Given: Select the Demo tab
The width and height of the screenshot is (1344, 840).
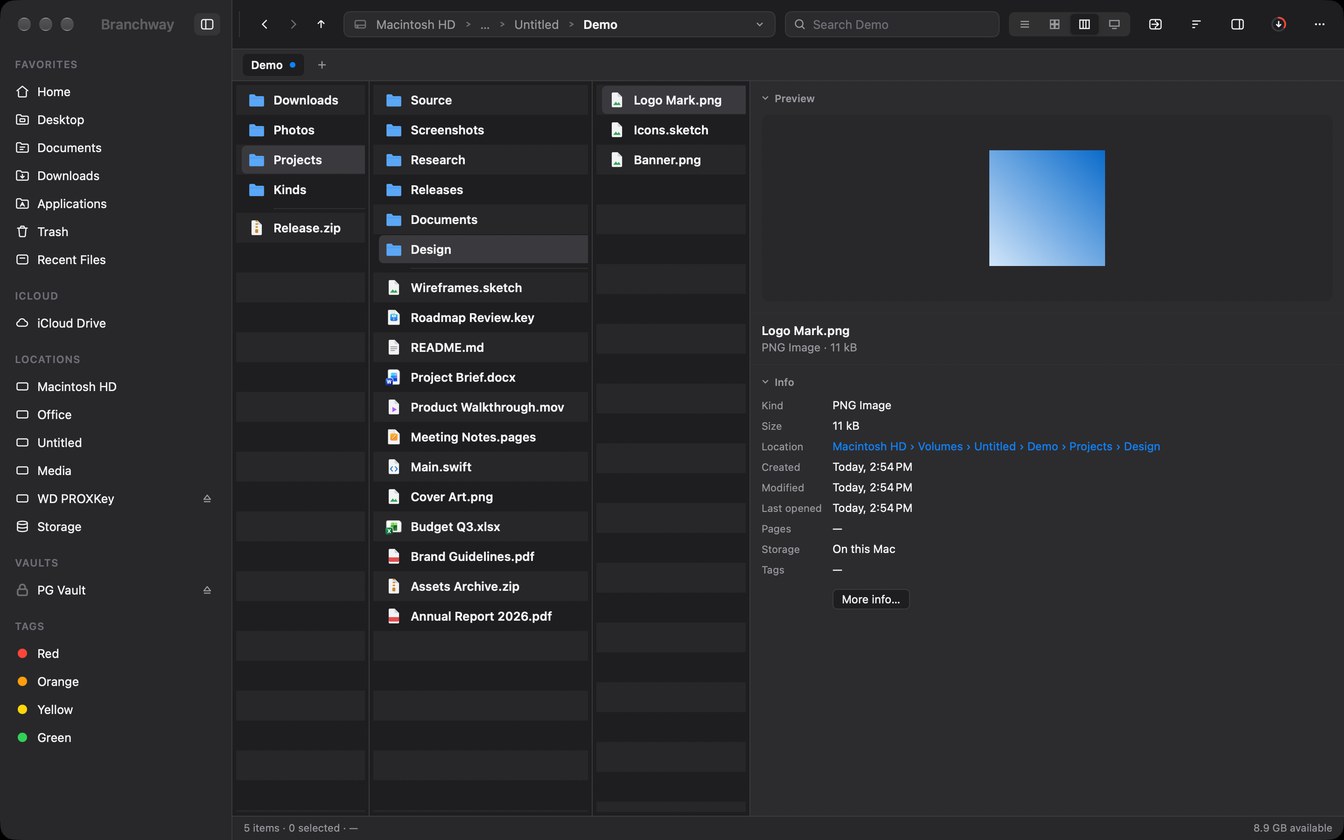Looking at the screenshot, I should click(272, 65).
